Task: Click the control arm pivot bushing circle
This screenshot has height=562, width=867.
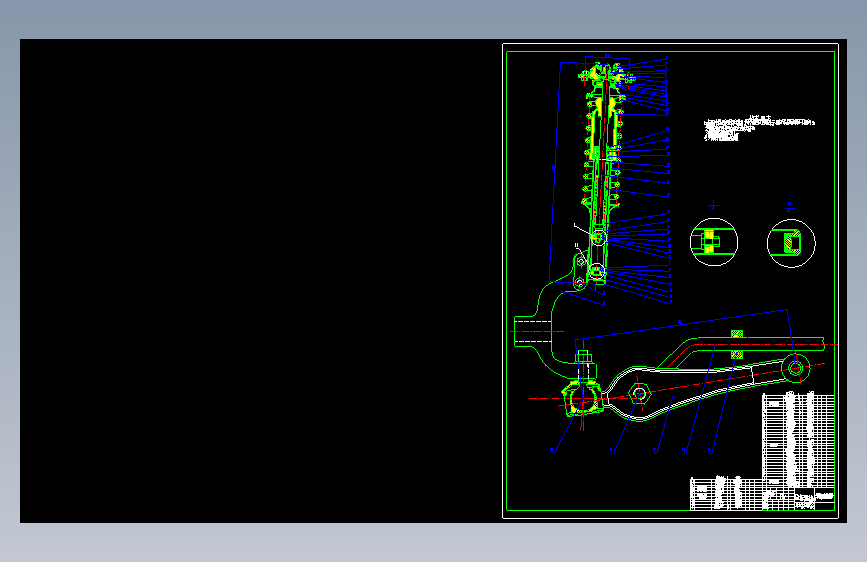Action: click(x=796, y=368)
